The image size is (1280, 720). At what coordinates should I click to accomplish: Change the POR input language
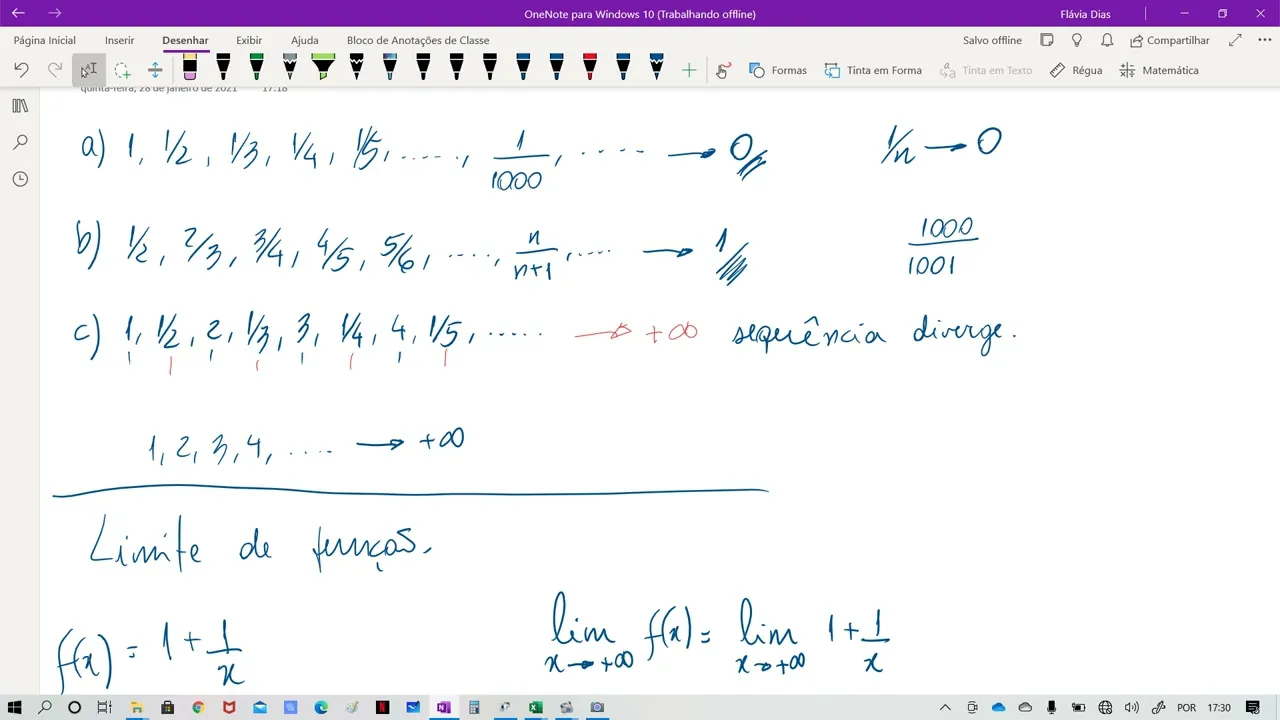point(1186,708)
